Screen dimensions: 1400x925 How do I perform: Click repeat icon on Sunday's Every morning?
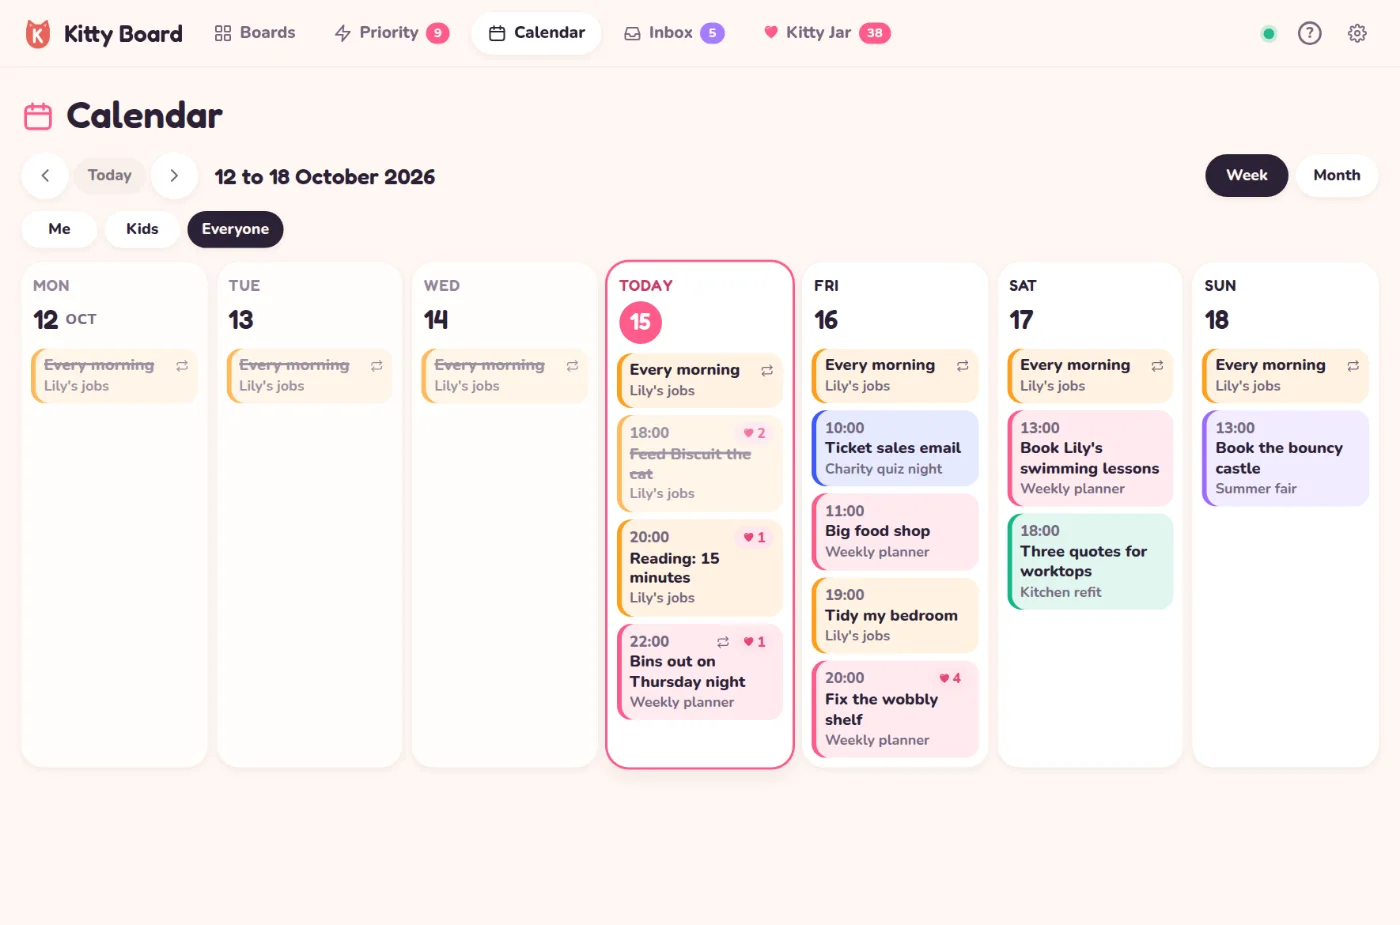(x=1353, y=366)
